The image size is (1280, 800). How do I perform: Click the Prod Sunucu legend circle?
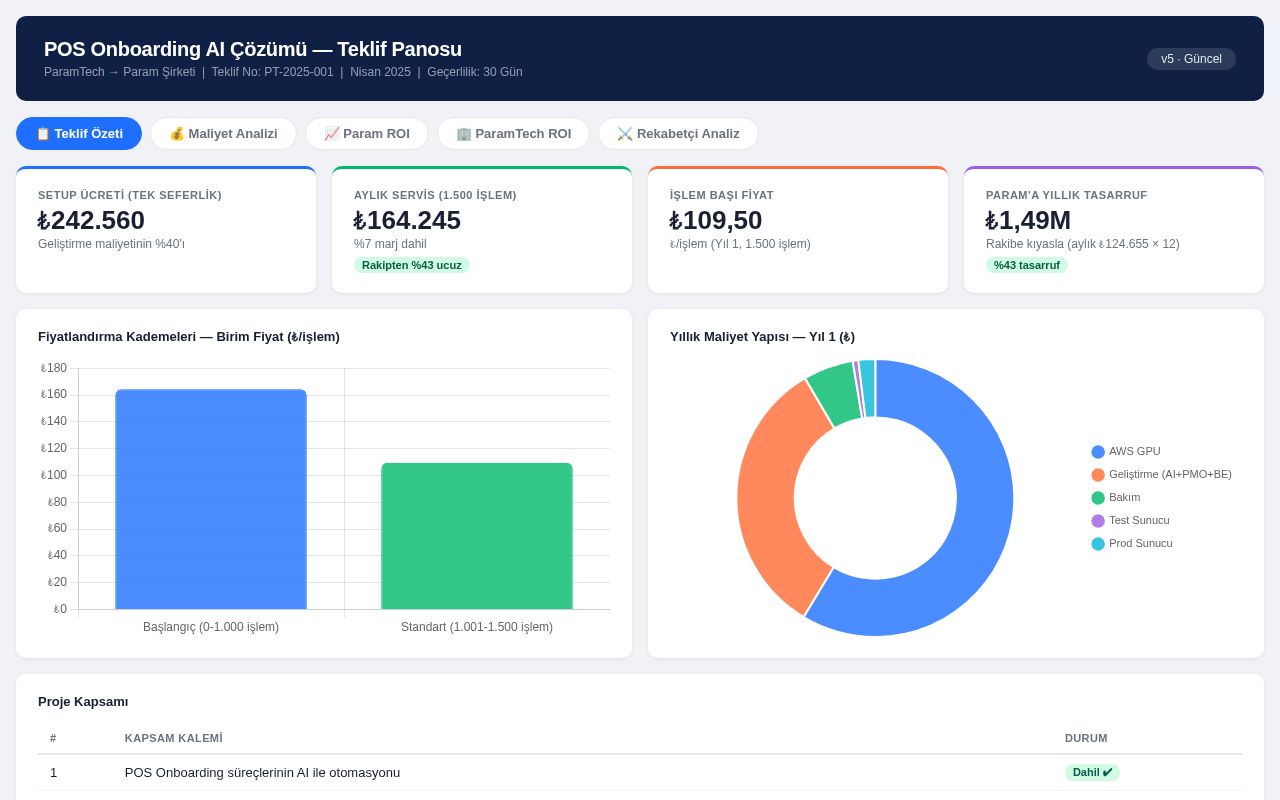[x=1098, y=544]
